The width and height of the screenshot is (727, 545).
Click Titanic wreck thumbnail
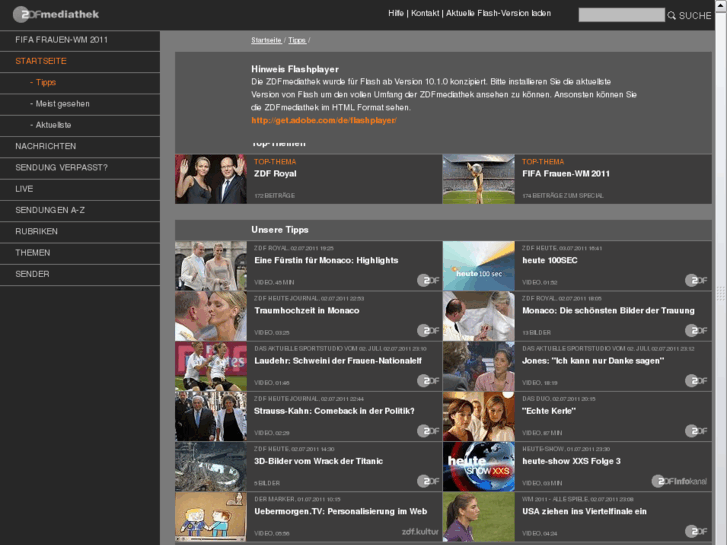[x=211, y=467]
